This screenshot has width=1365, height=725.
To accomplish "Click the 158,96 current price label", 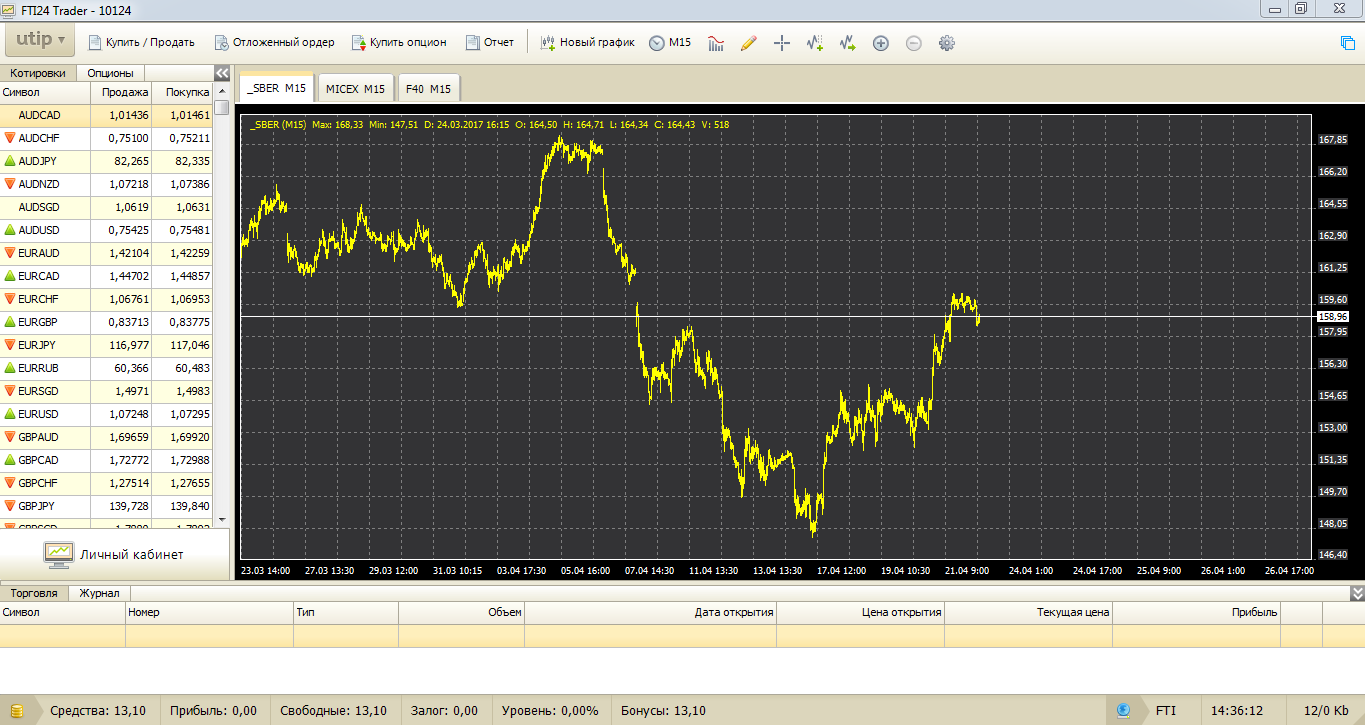I will 1334,316.
